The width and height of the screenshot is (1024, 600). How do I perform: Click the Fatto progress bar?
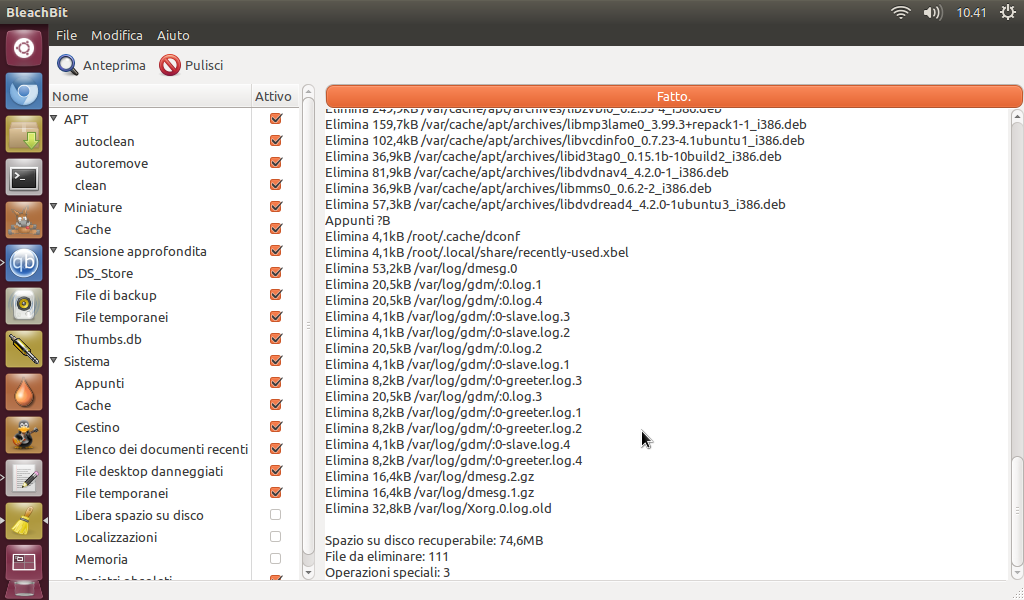tap(673, 97)
